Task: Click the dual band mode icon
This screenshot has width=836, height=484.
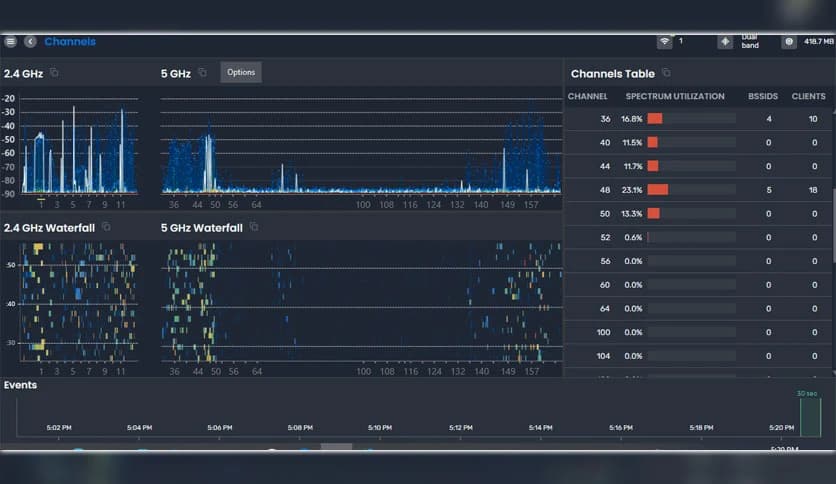Action: pos(725,42)
